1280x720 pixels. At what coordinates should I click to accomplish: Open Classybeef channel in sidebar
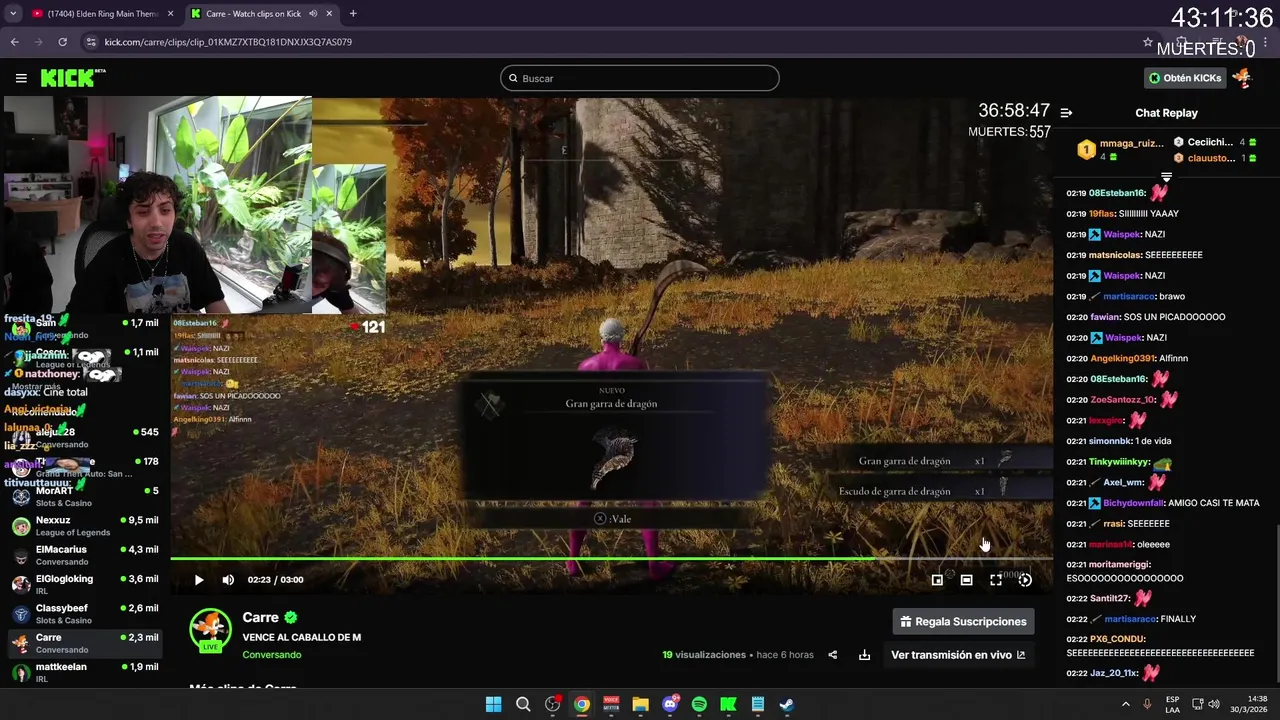85,614
